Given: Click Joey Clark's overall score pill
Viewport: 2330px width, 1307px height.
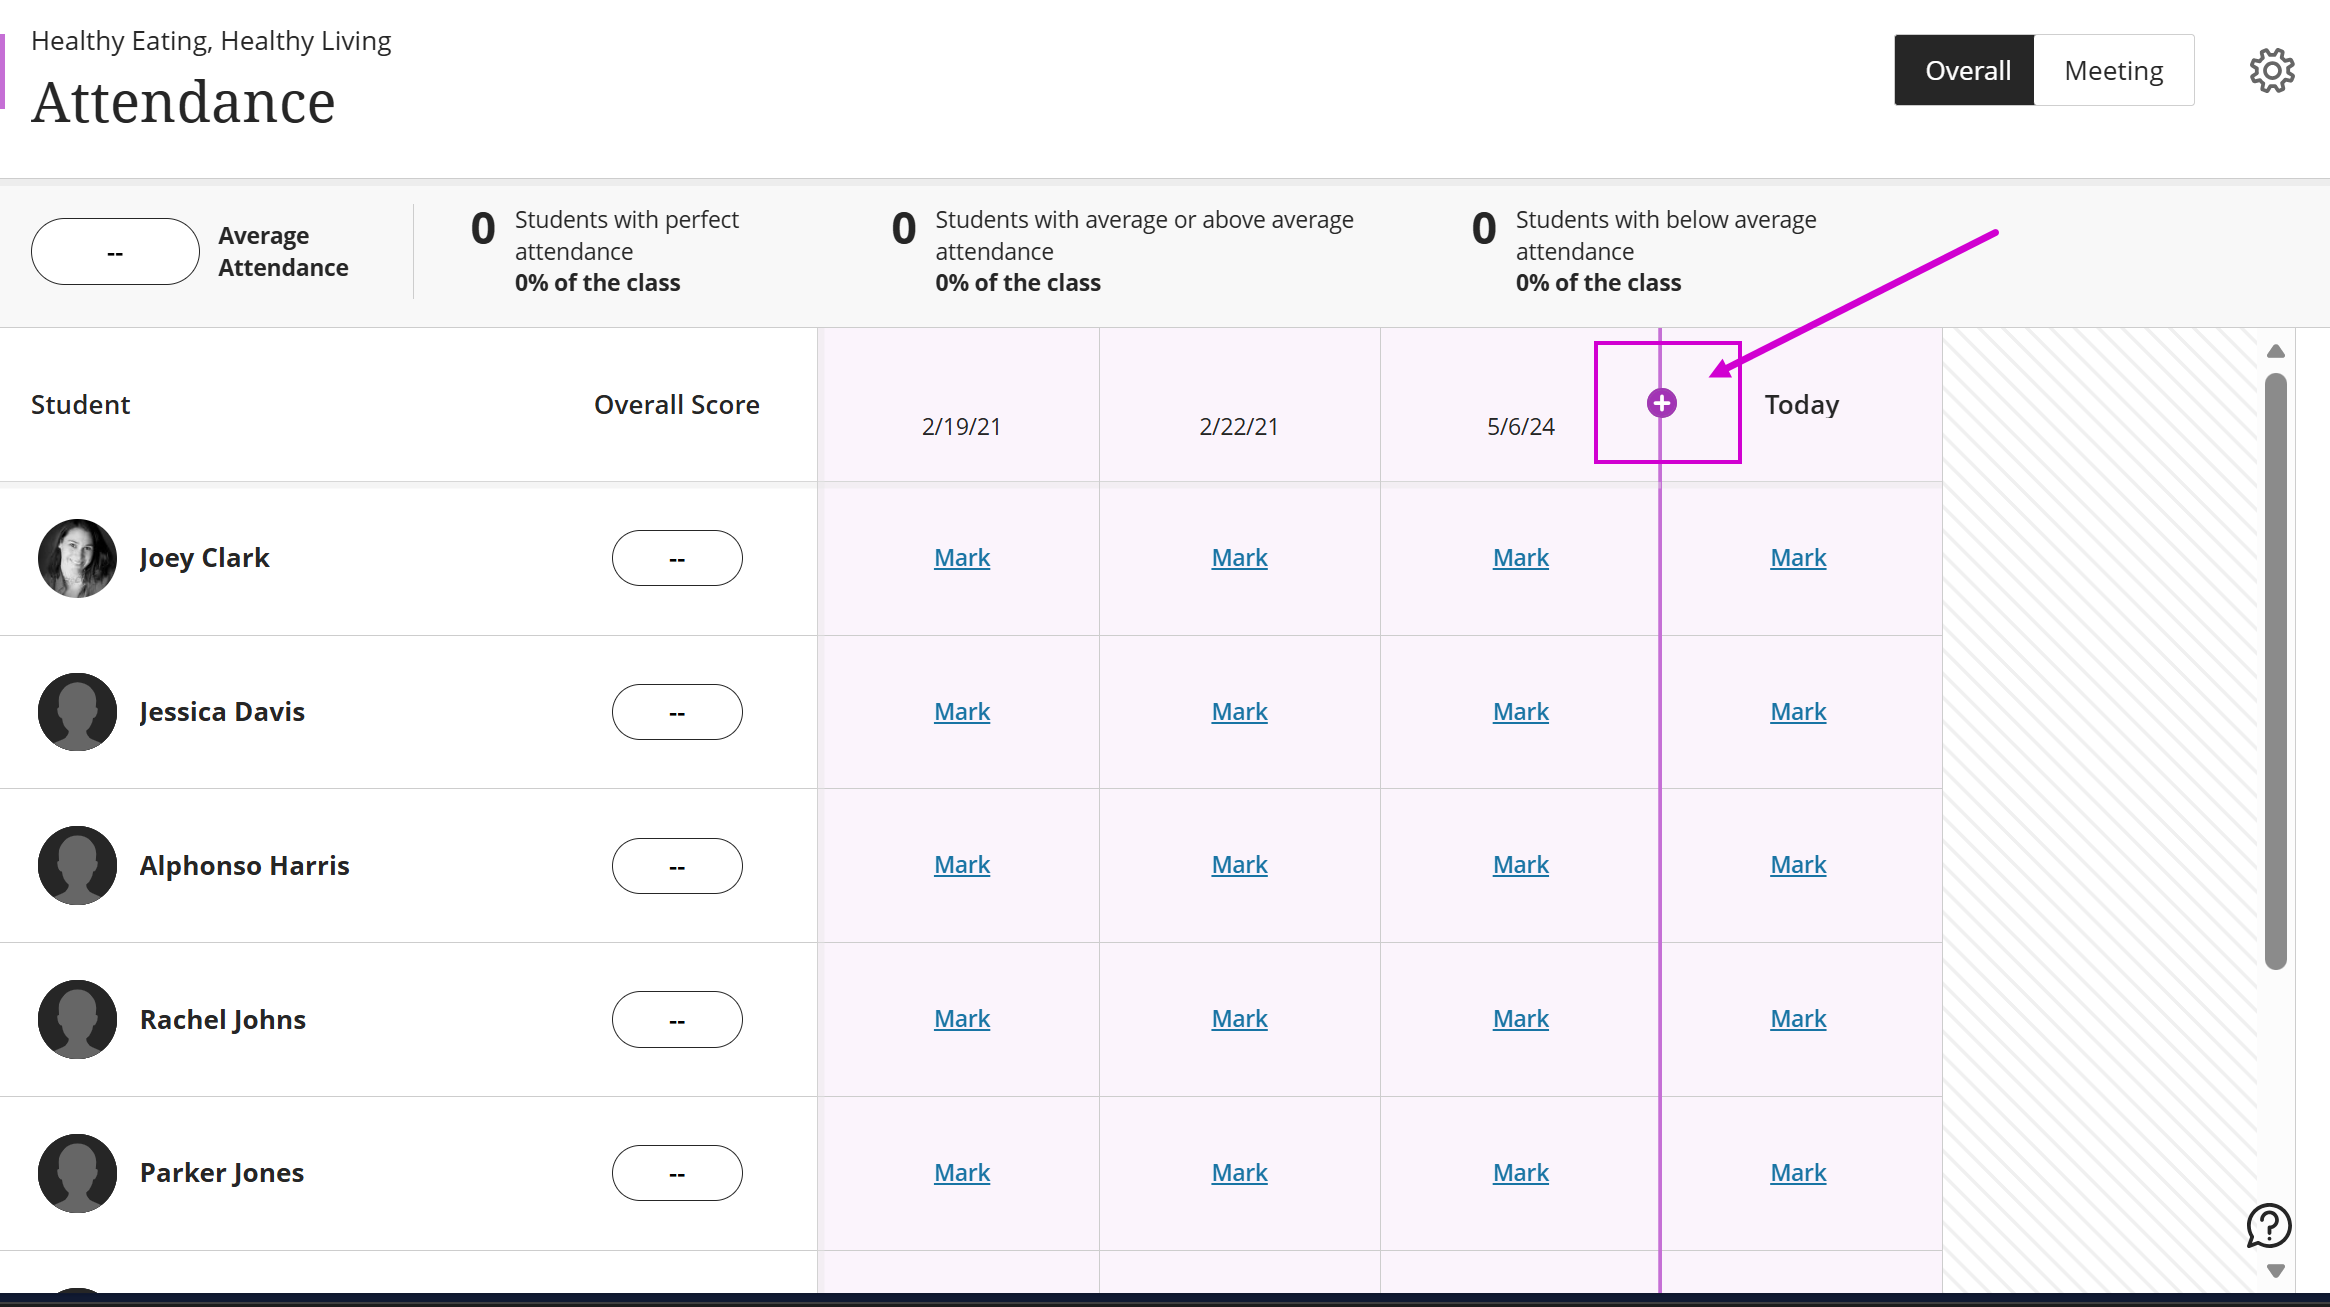Looking at the screenshot, I should coord(677,558).
